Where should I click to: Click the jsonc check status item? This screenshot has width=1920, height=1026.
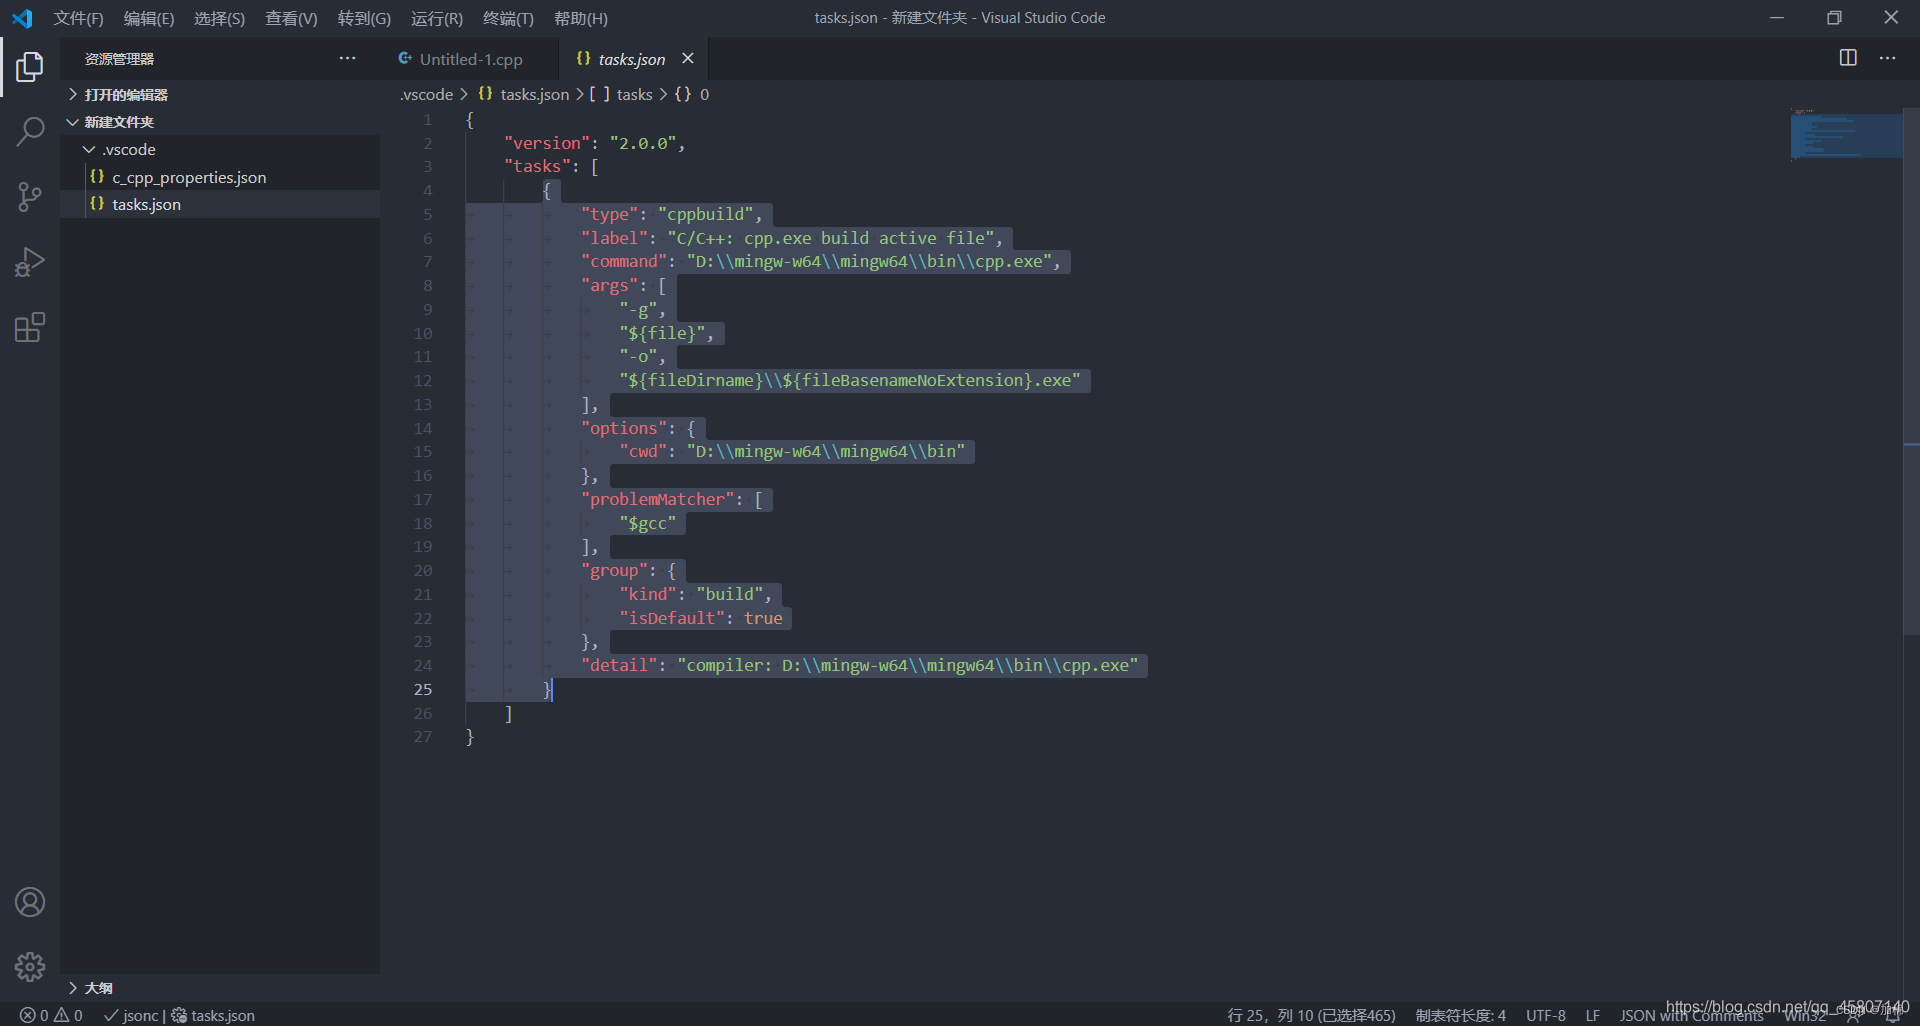pyautogui.click(x=131, y=1015)
